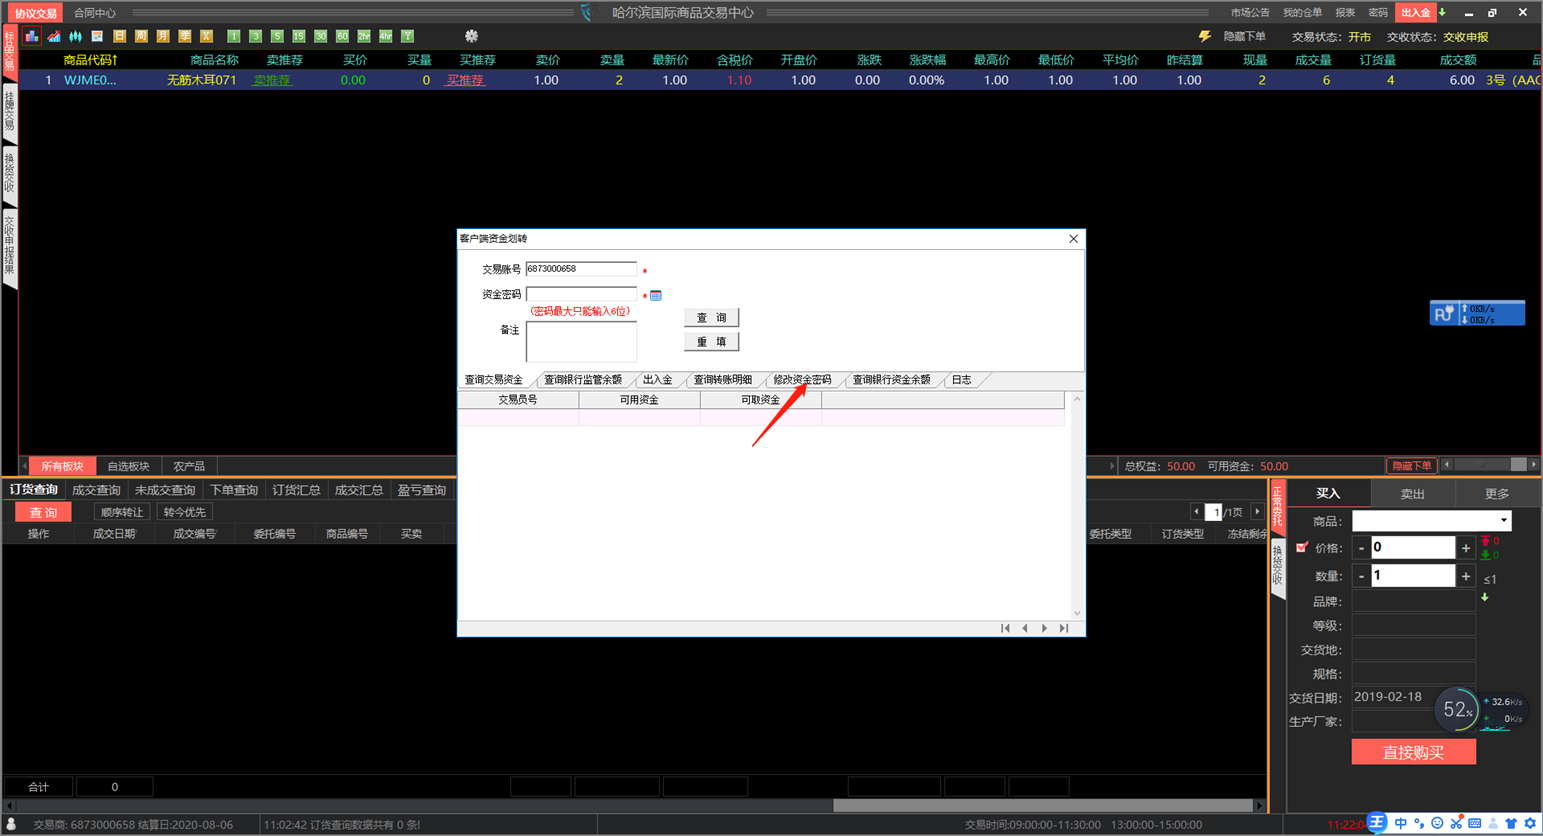Image resolution: width=1543 pixels, height=836 pixels.
Task: Click the 查 询 button in dialog
Action: (711, 318)
